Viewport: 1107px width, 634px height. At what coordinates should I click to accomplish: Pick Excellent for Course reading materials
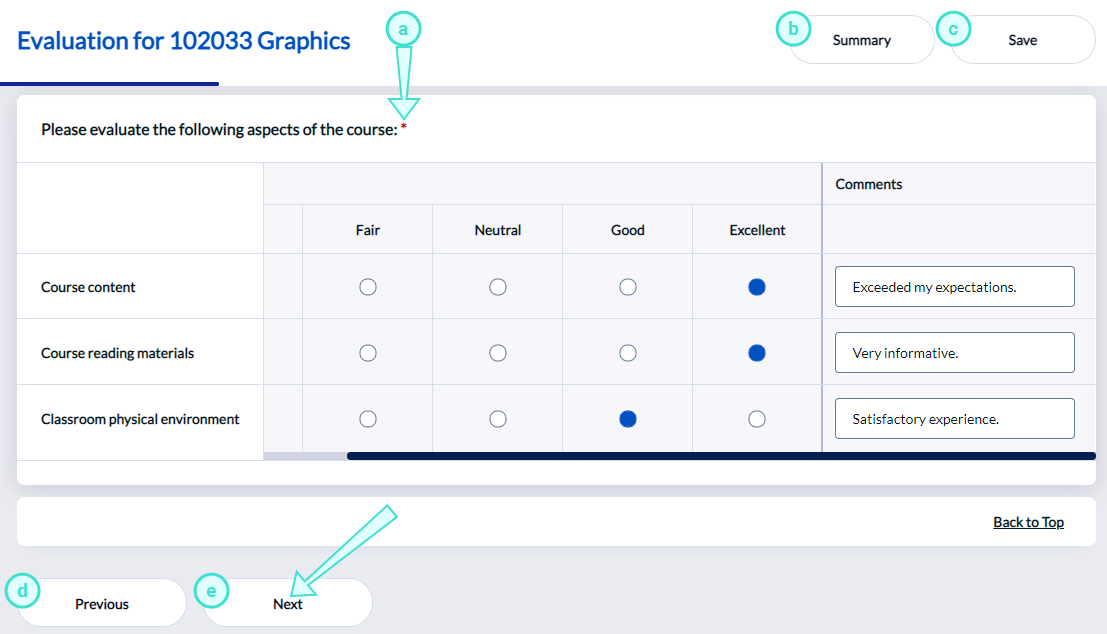click(x=757, y=353)
